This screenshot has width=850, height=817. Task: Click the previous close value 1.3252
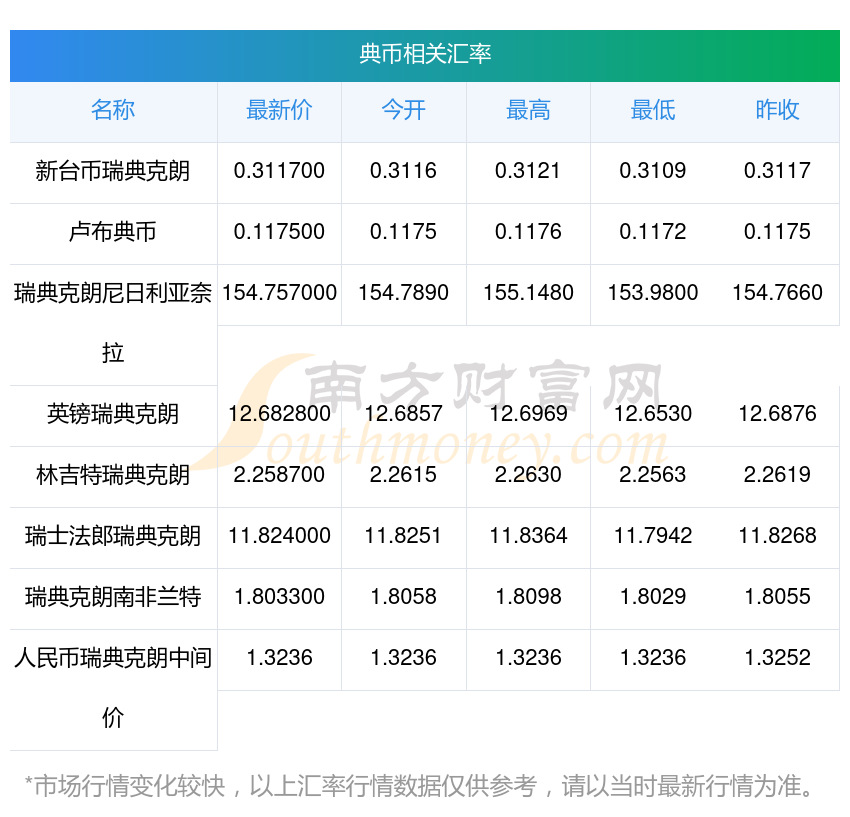777,658
